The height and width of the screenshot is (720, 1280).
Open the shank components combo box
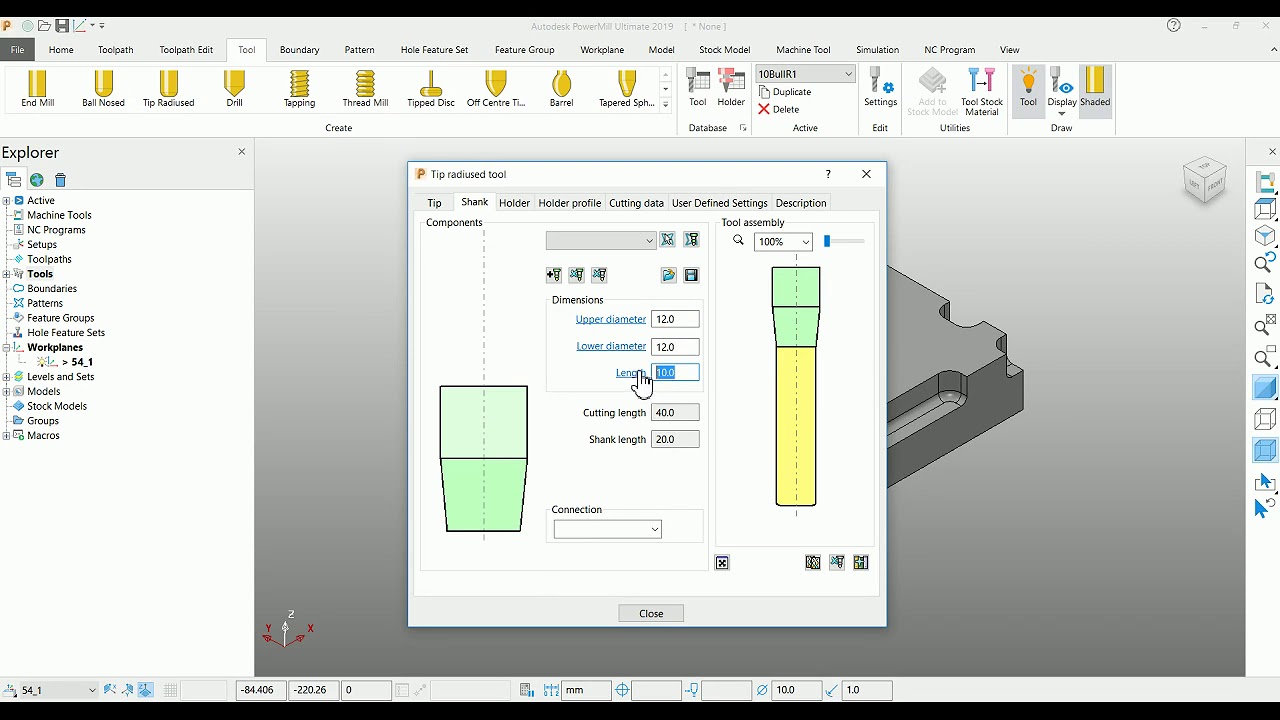pyautogui.click(x=601, y=241)
